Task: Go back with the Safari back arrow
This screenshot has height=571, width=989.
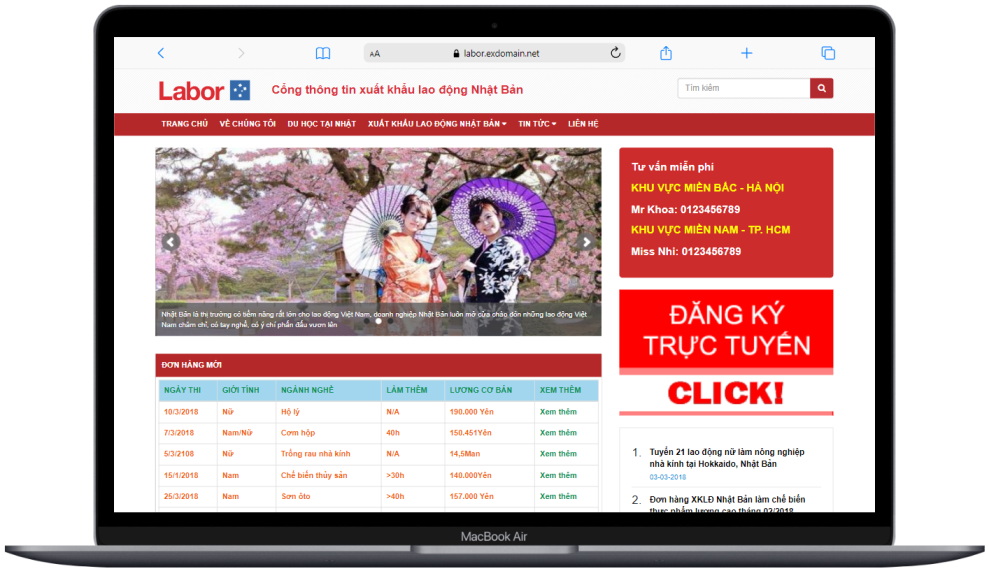Action: click(161, 53)
